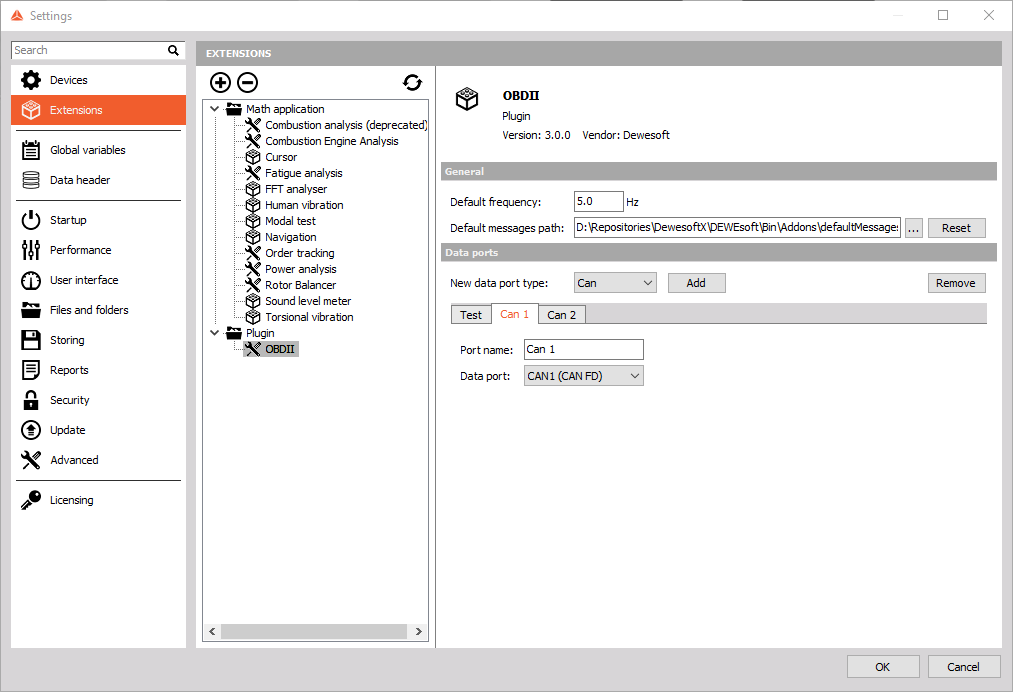Screen dimensions: 1013x692
Task: Click the User interface gauge icon
Action: pyautogui.click(x=30, y=280)
